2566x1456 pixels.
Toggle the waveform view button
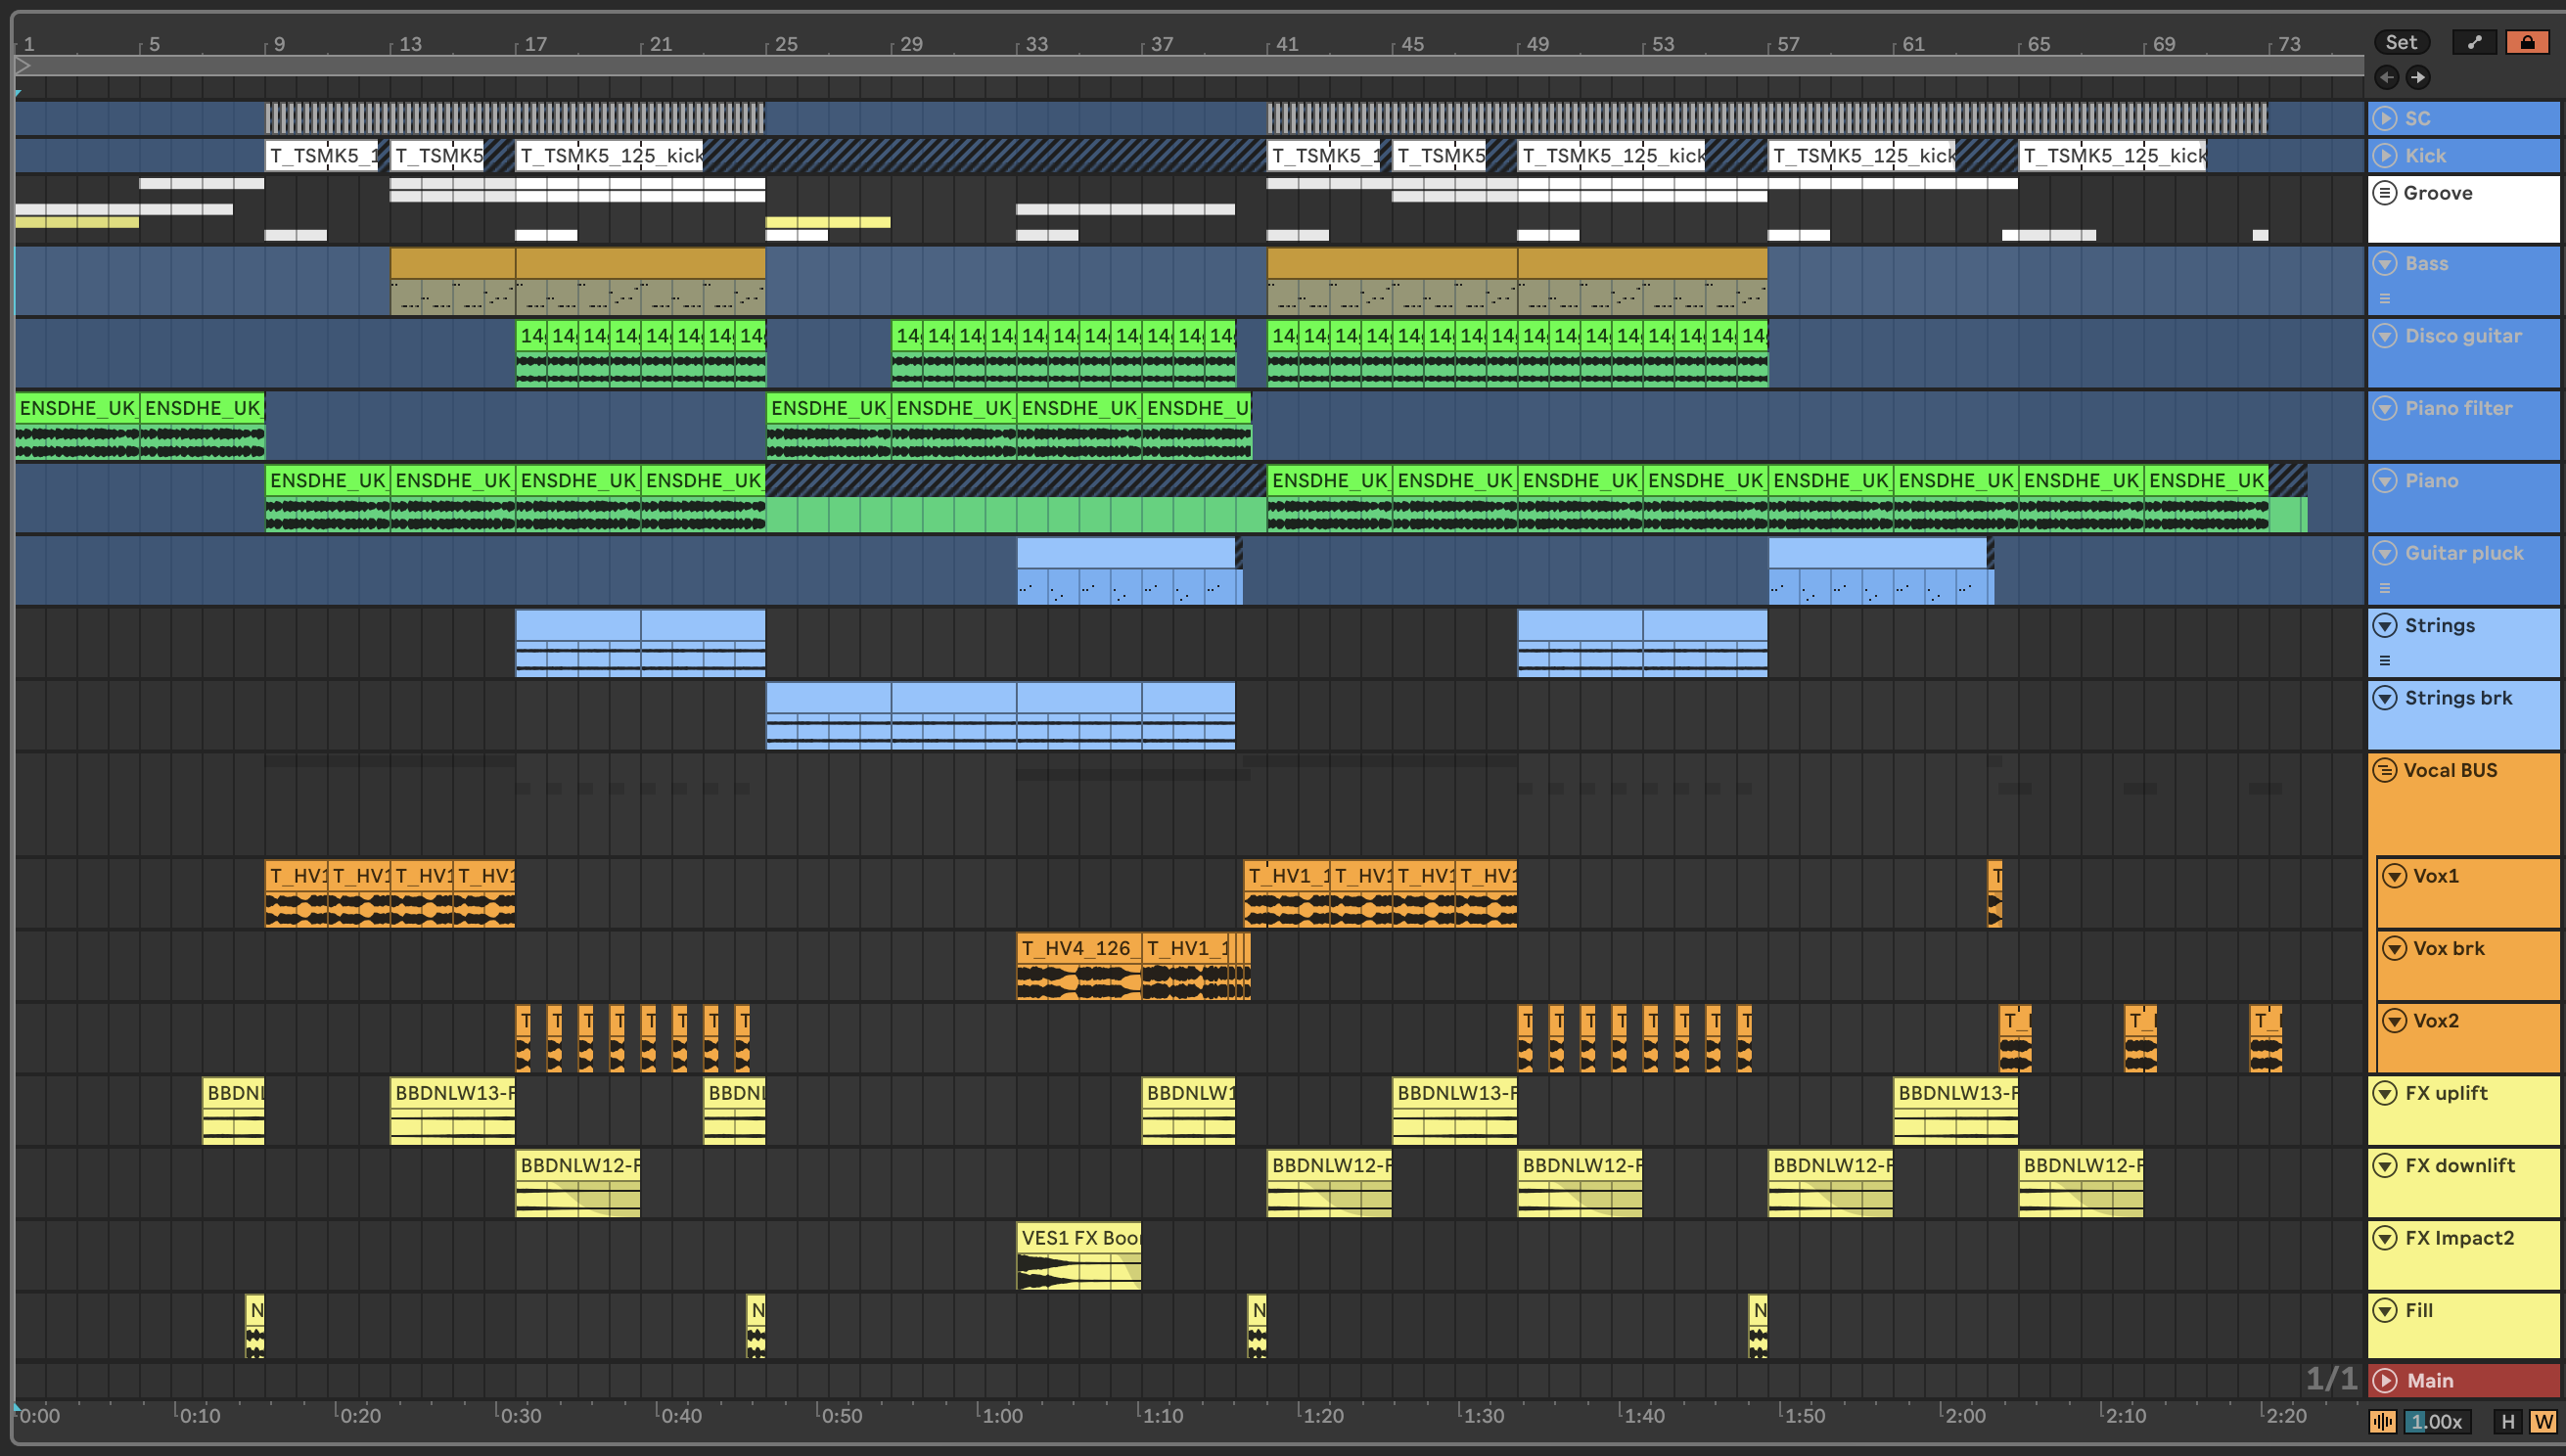(2383, 1421)
